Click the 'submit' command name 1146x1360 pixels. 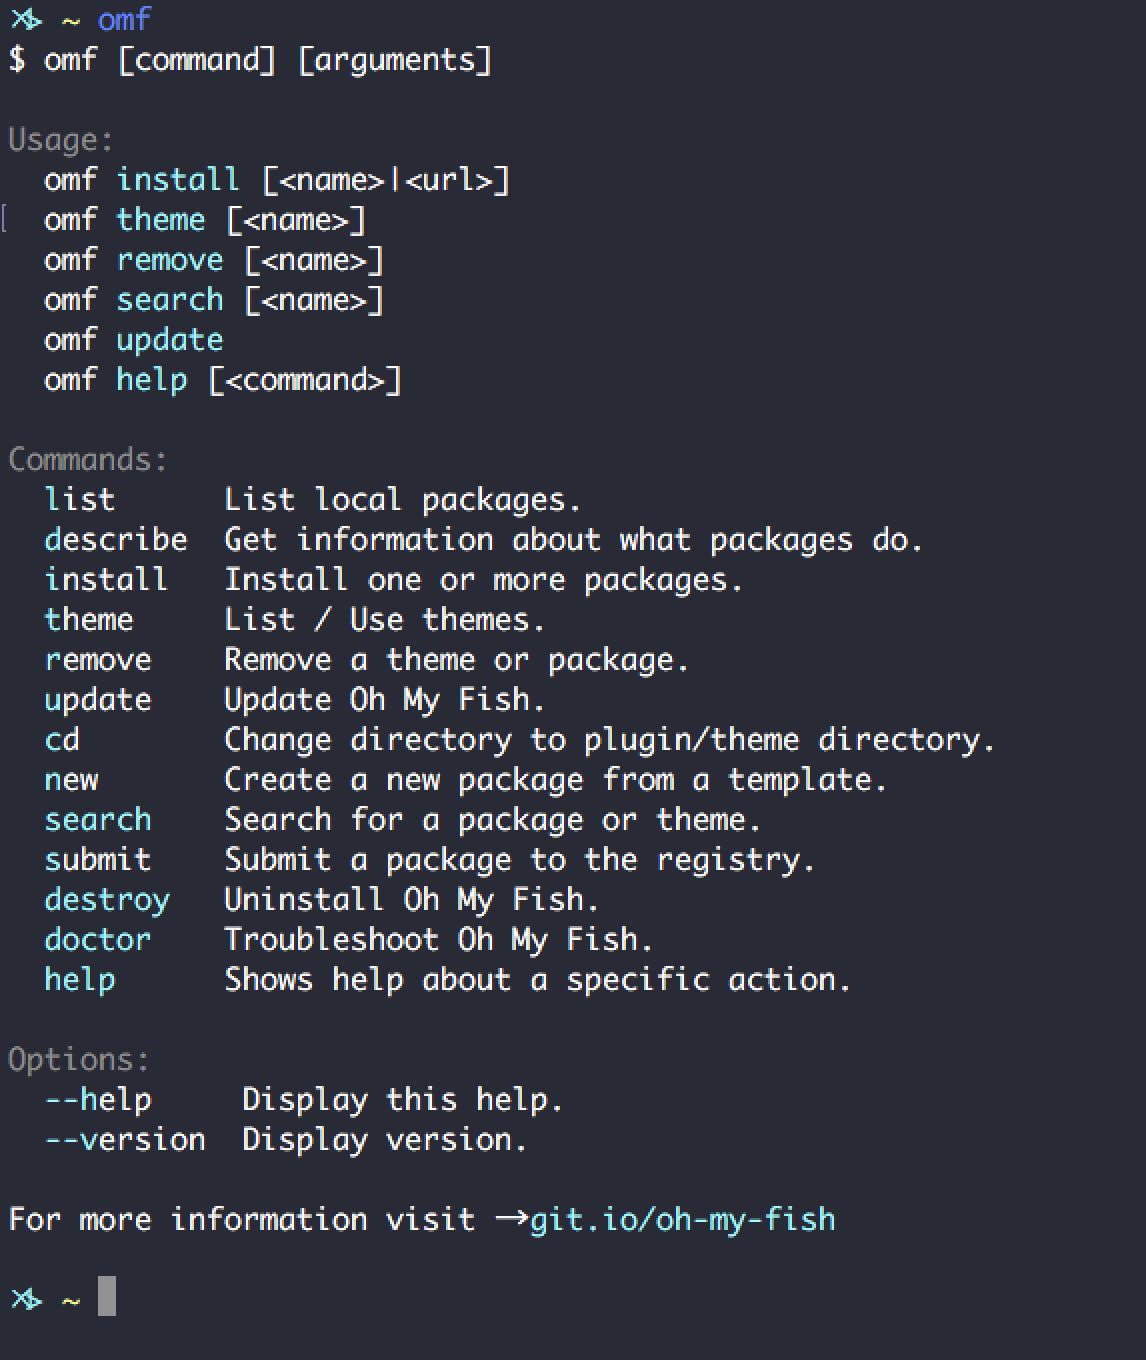[98, 860]
